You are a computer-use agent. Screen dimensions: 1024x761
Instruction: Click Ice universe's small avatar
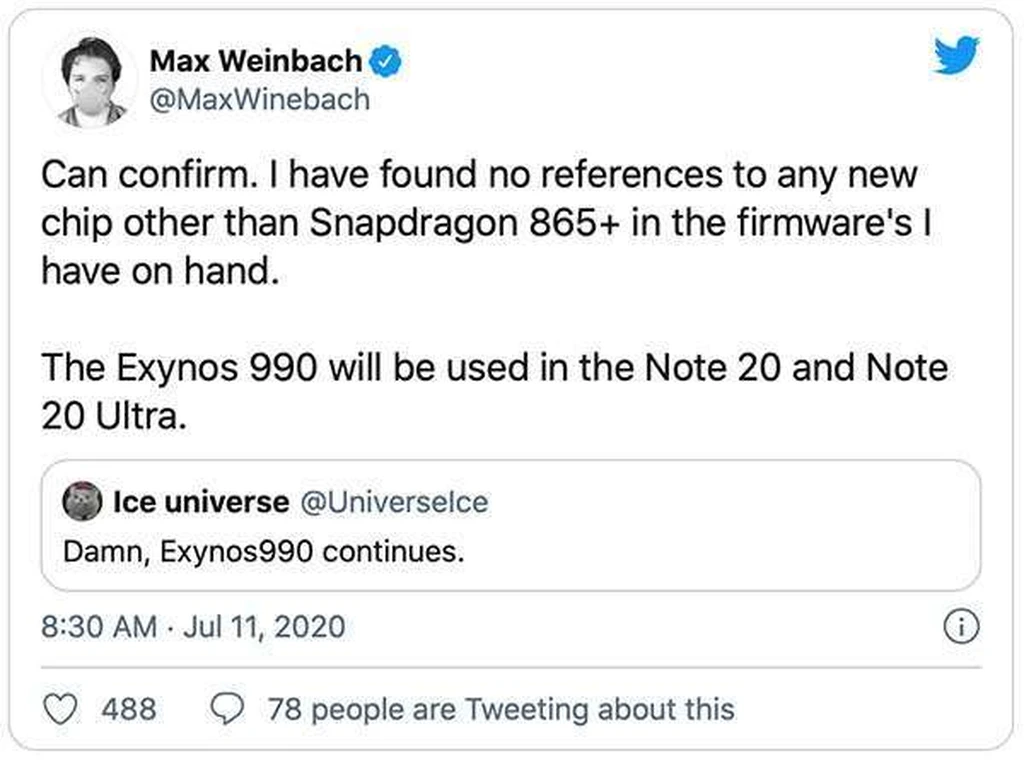(82, 501)
